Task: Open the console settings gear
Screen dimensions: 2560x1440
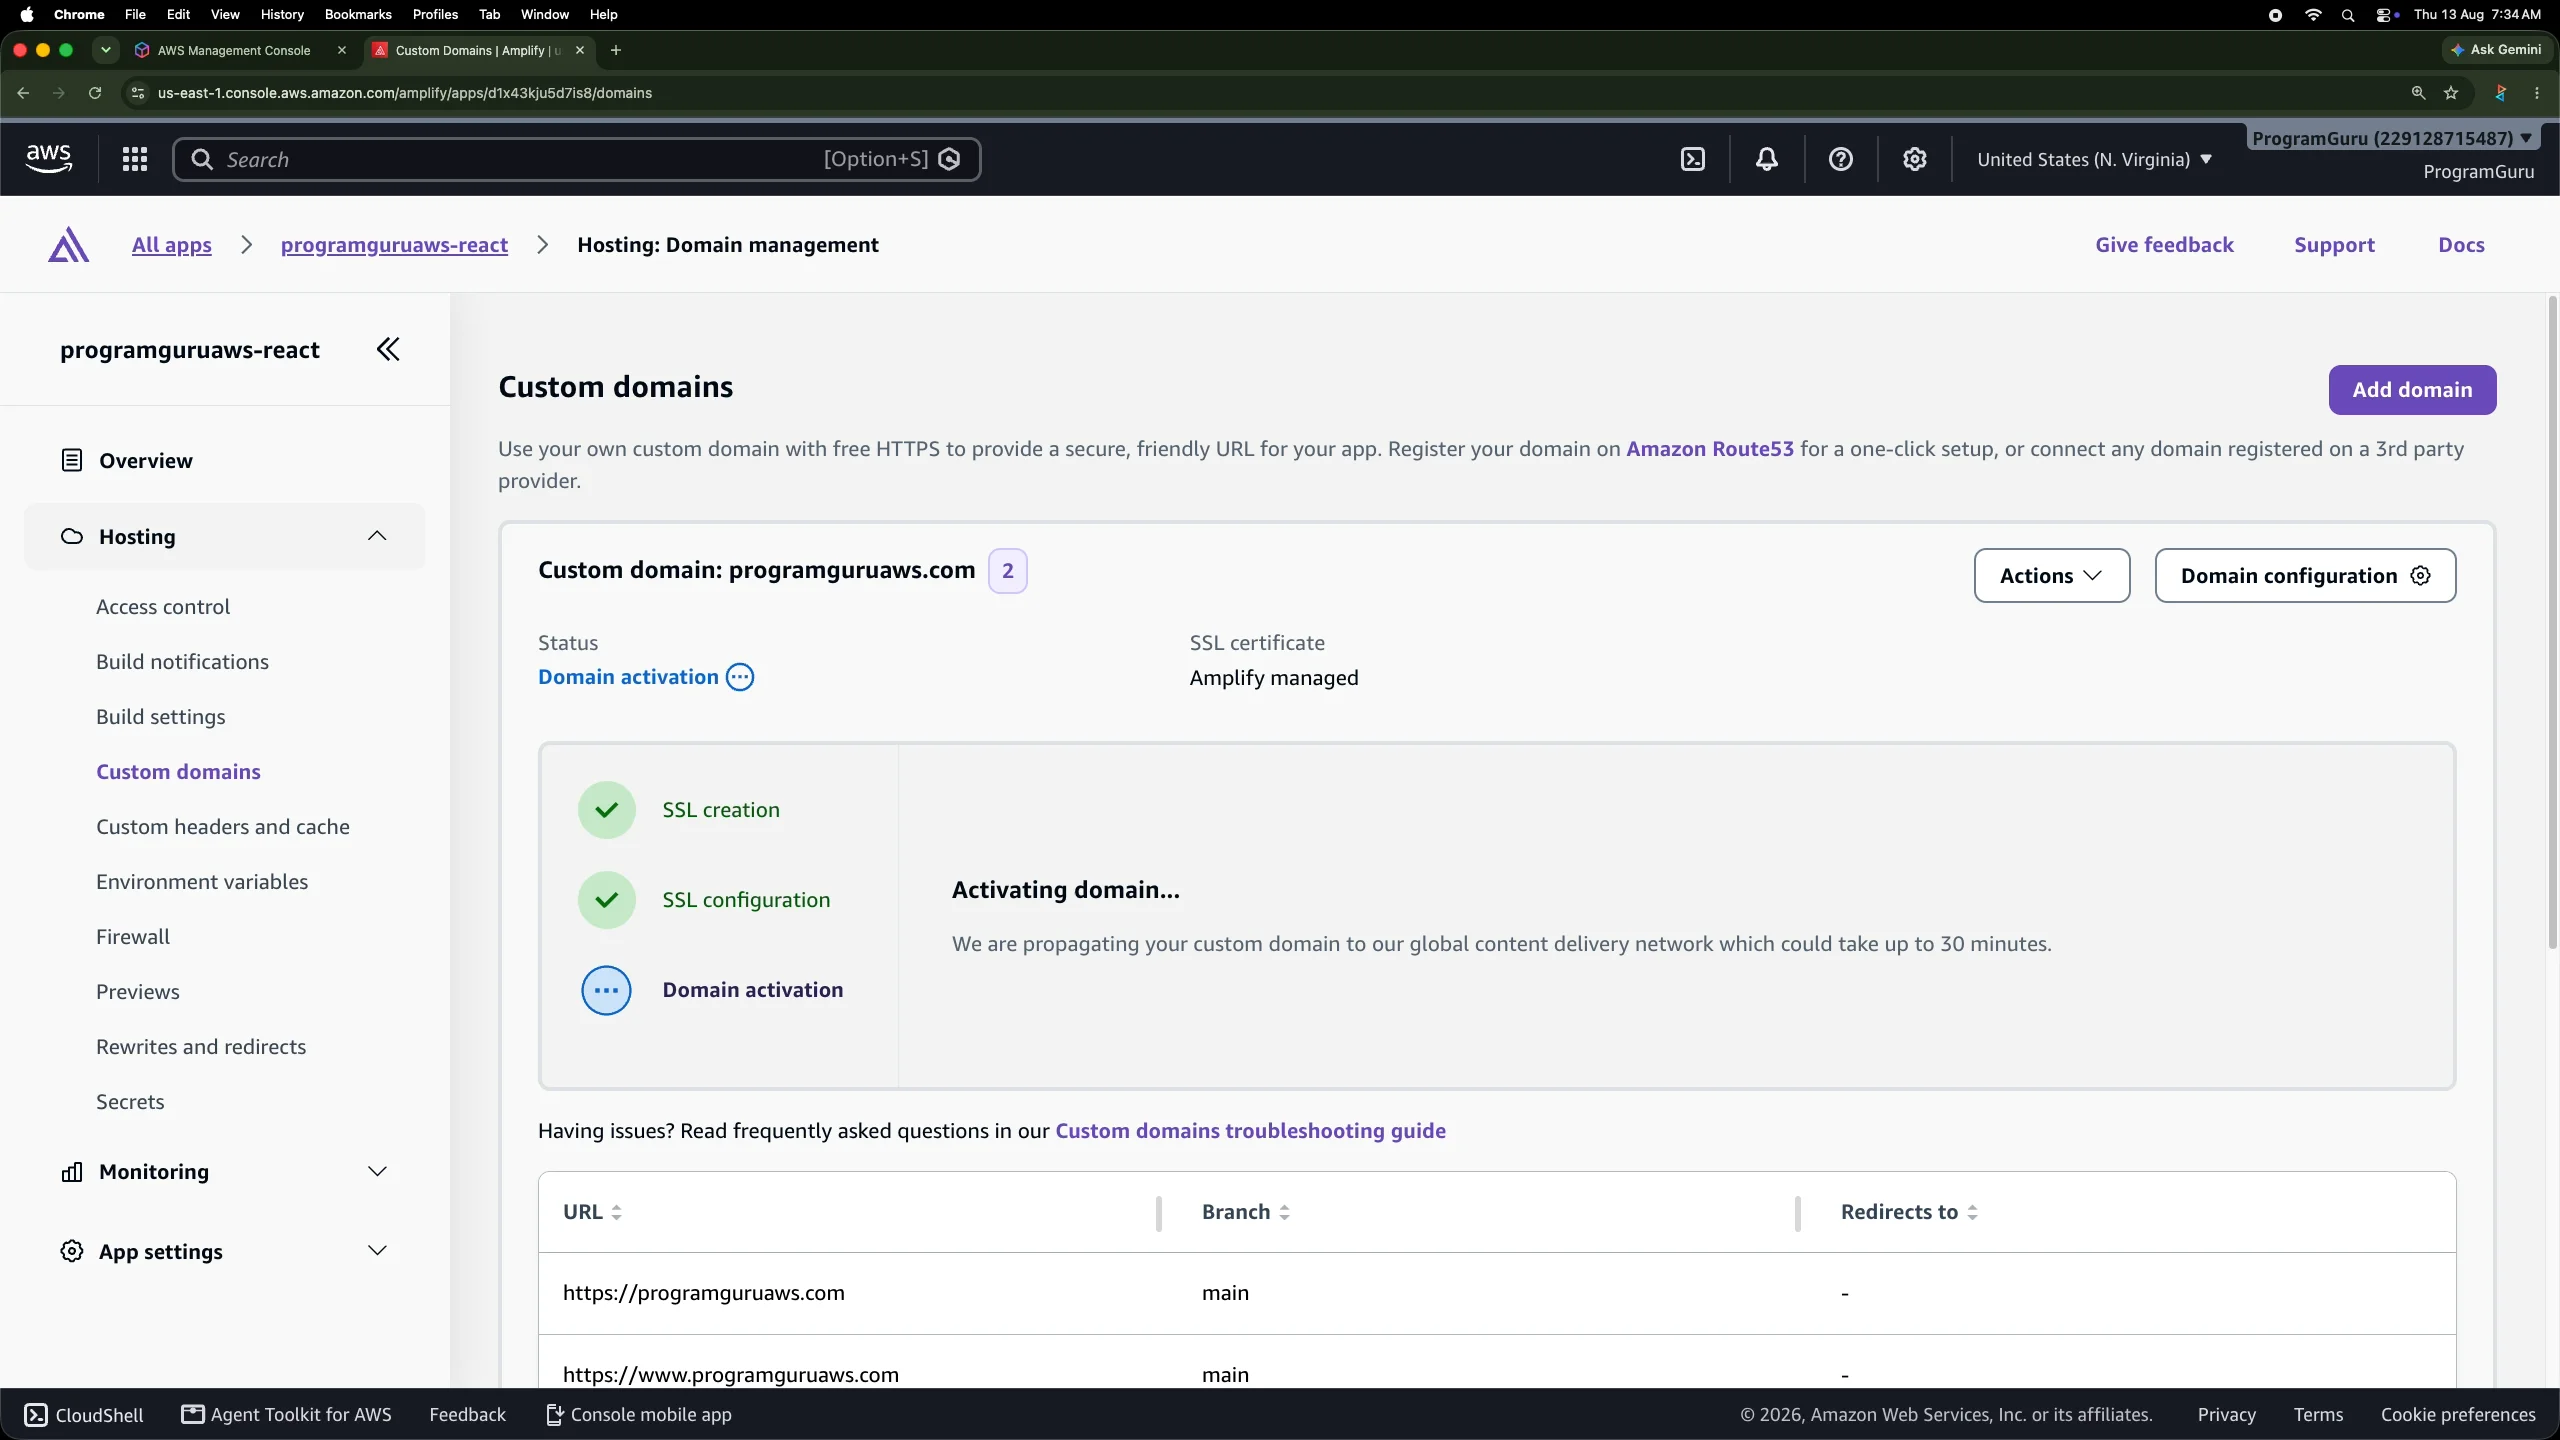Action: click(x=1914, y=159)
